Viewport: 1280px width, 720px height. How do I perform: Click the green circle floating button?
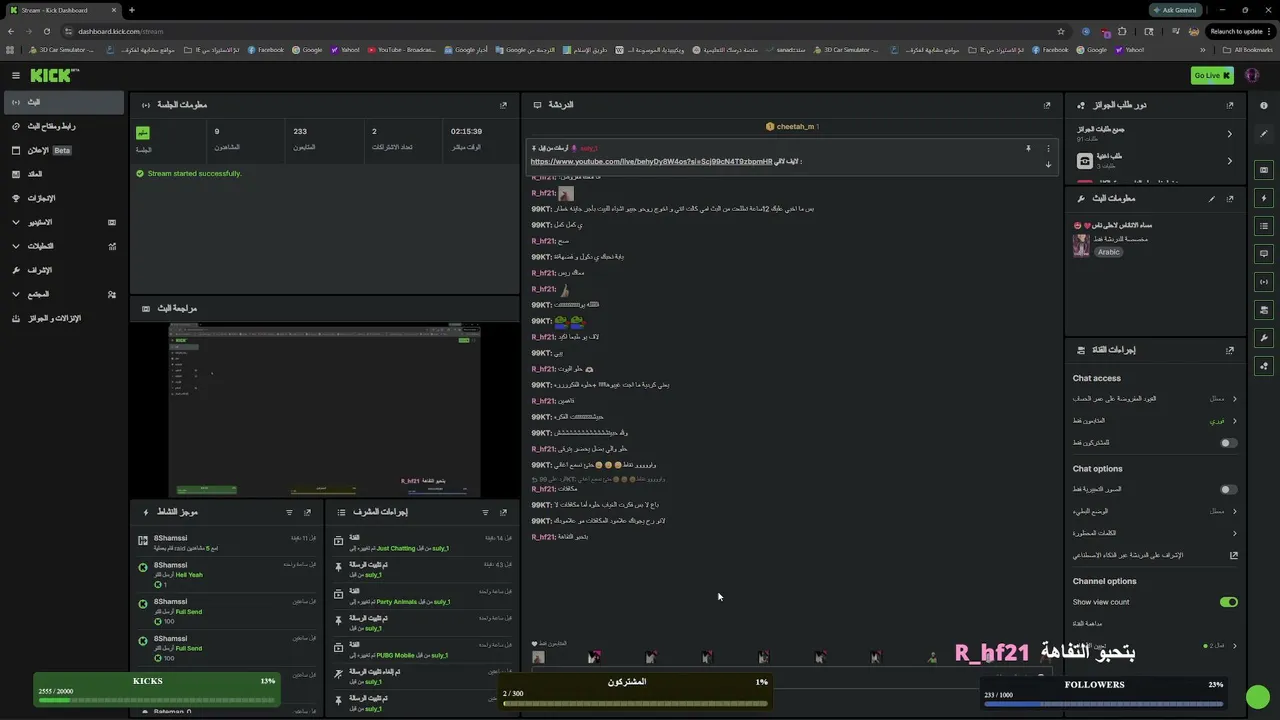tap(1258, 696)
